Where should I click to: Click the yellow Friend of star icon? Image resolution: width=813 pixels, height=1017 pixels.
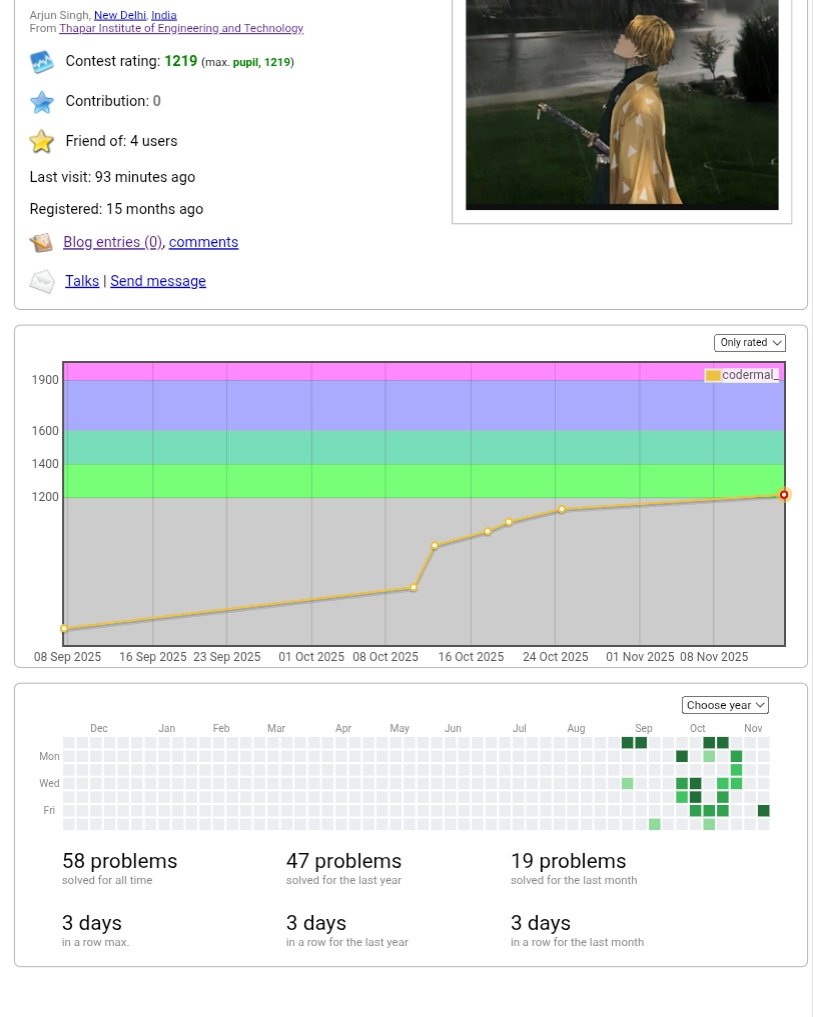[x=42, y=141]
